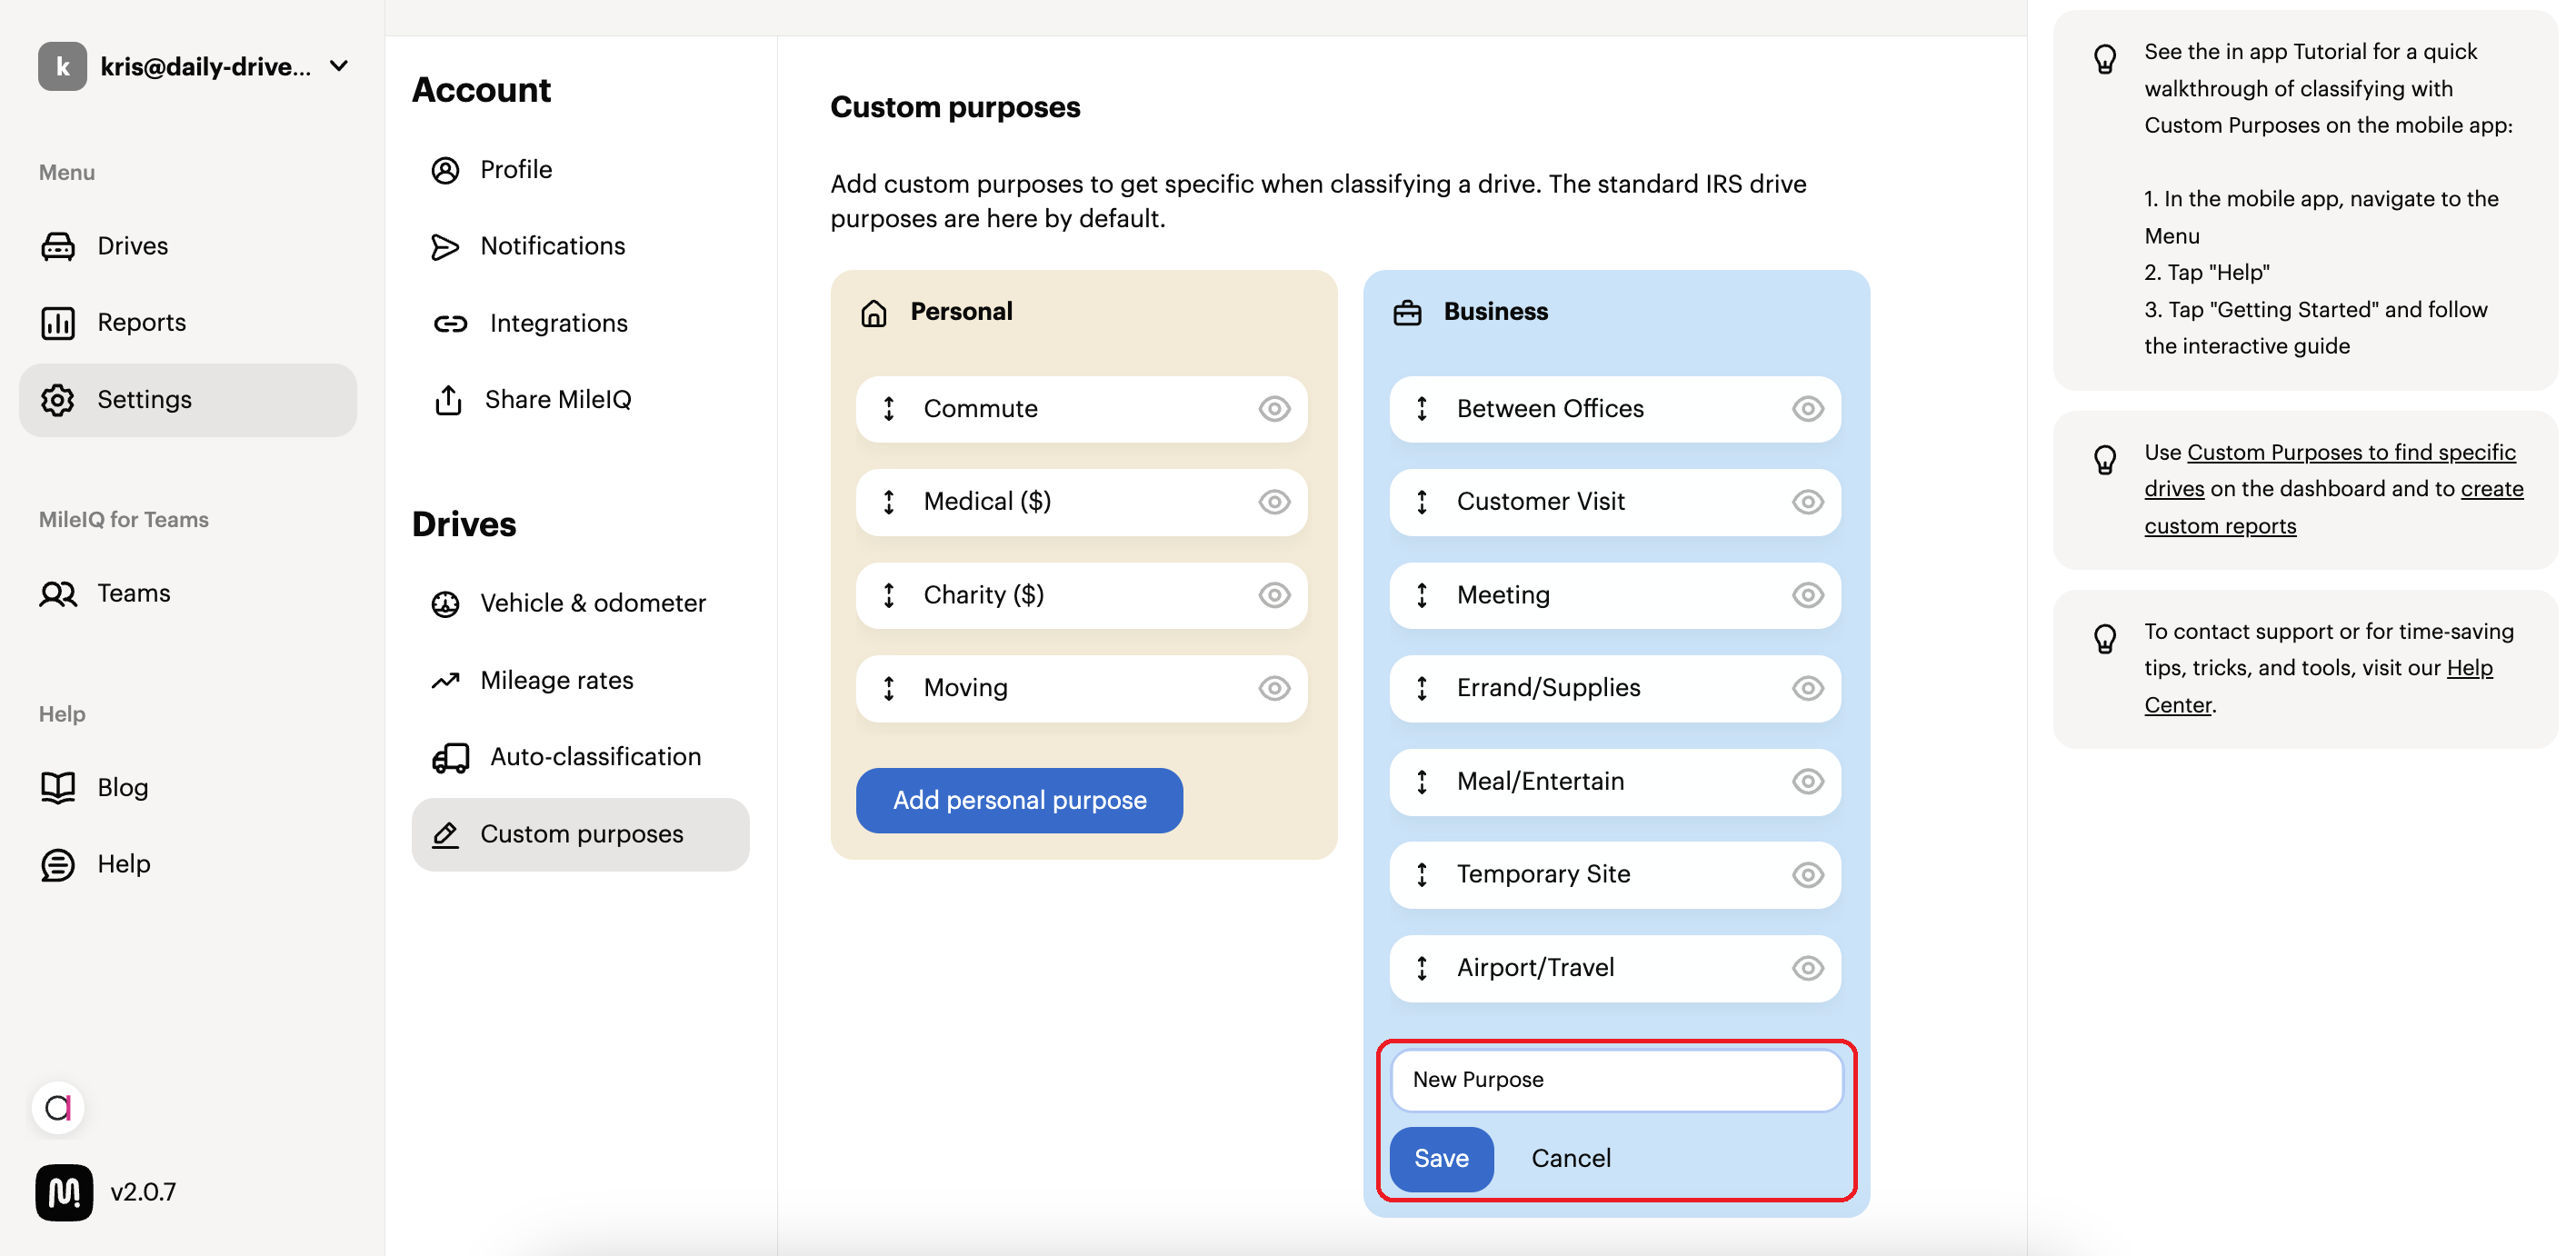Click the Charity ($) purpose row
Screen dimensions: 2576x1256
[1081, 596]
